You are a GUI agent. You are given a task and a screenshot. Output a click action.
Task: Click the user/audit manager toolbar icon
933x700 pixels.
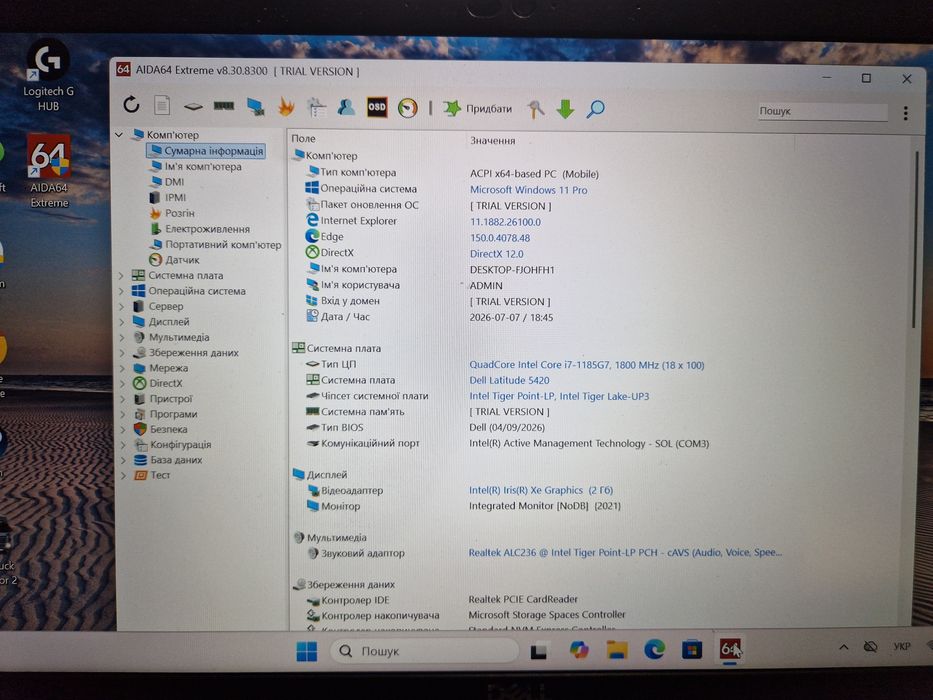click(x=346, y=107)
